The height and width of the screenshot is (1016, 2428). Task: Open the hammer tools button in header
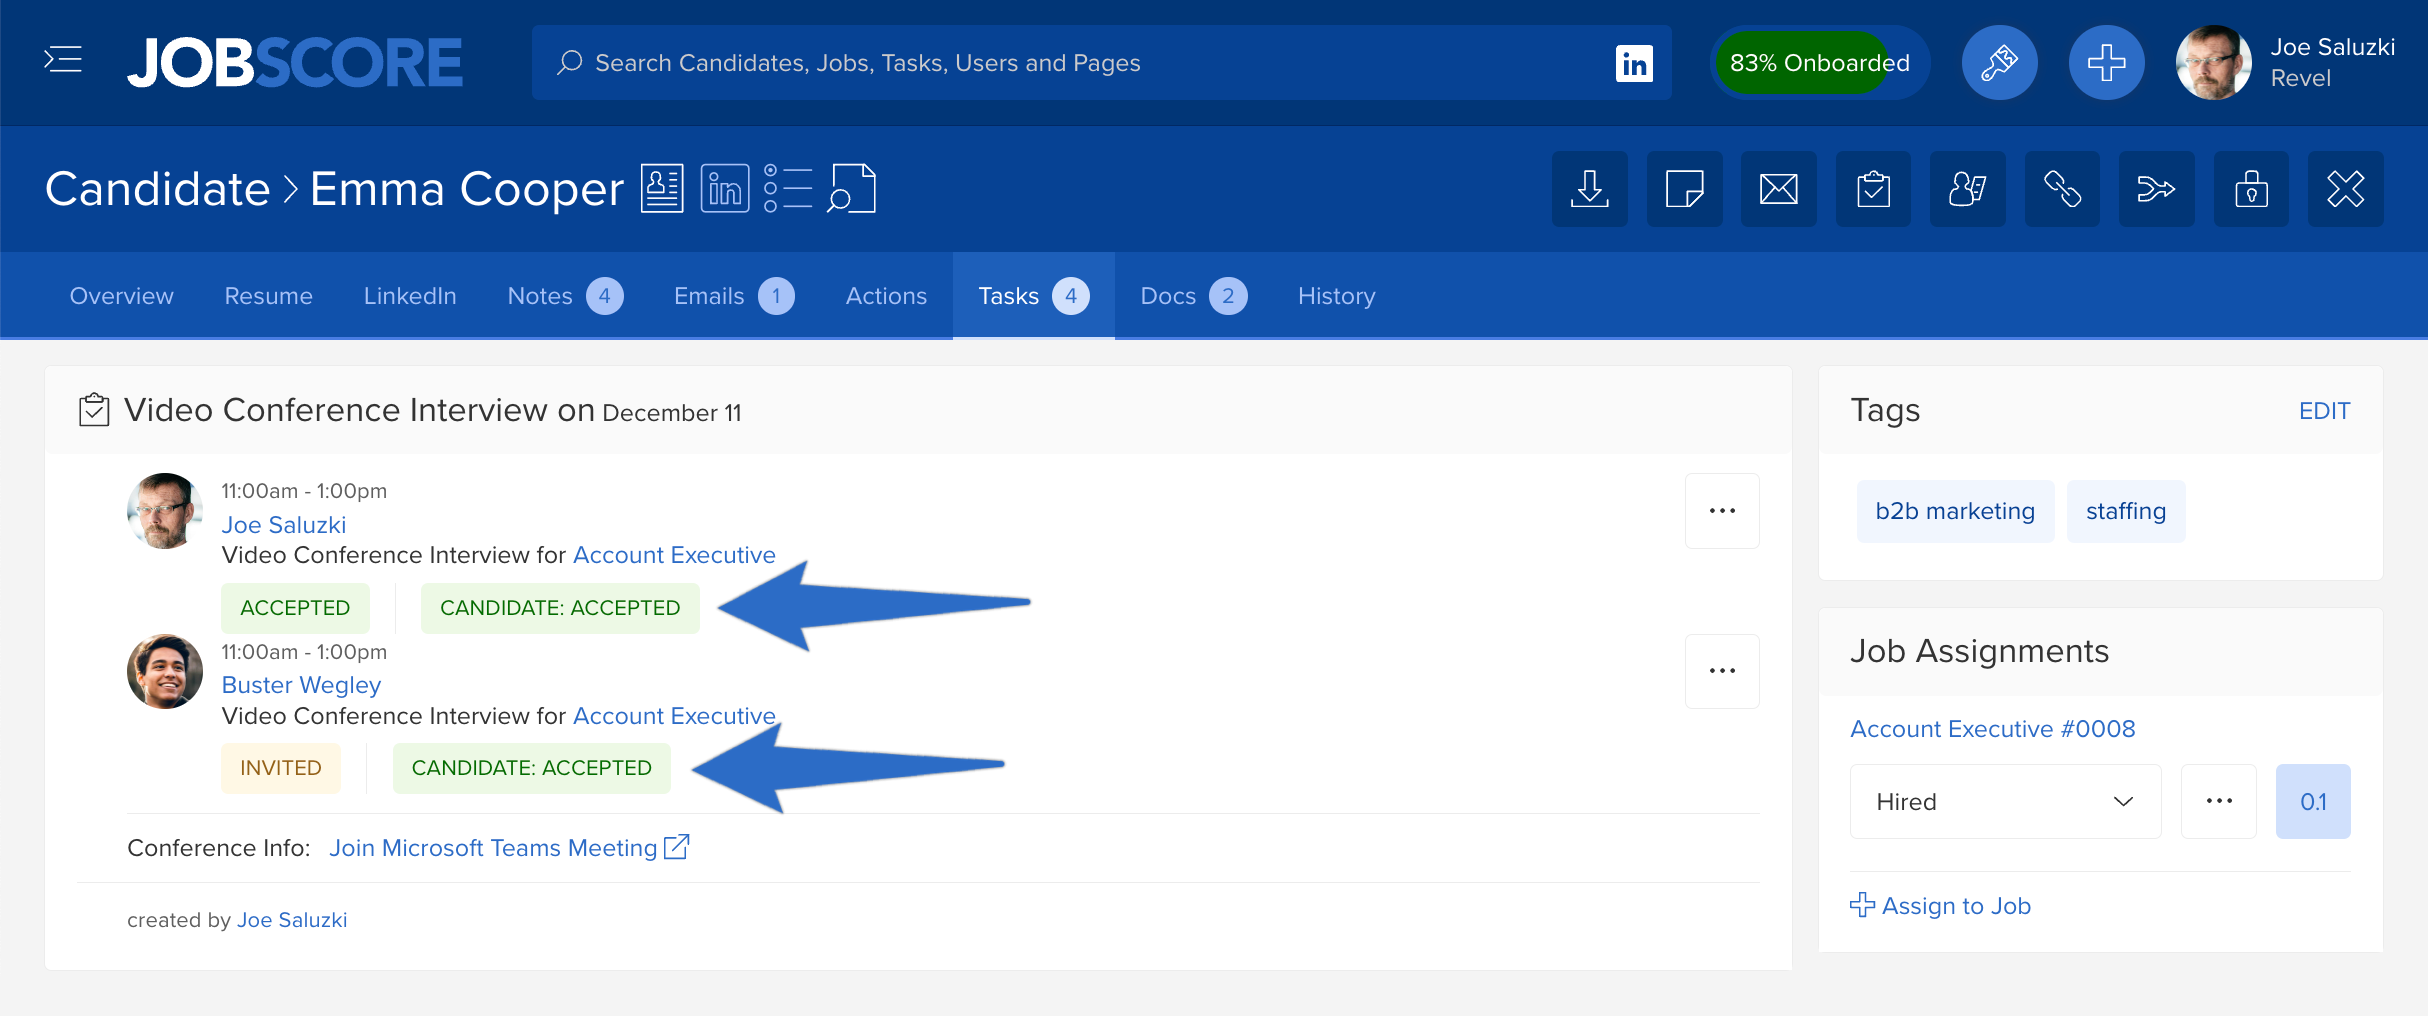coord(1999,63)
